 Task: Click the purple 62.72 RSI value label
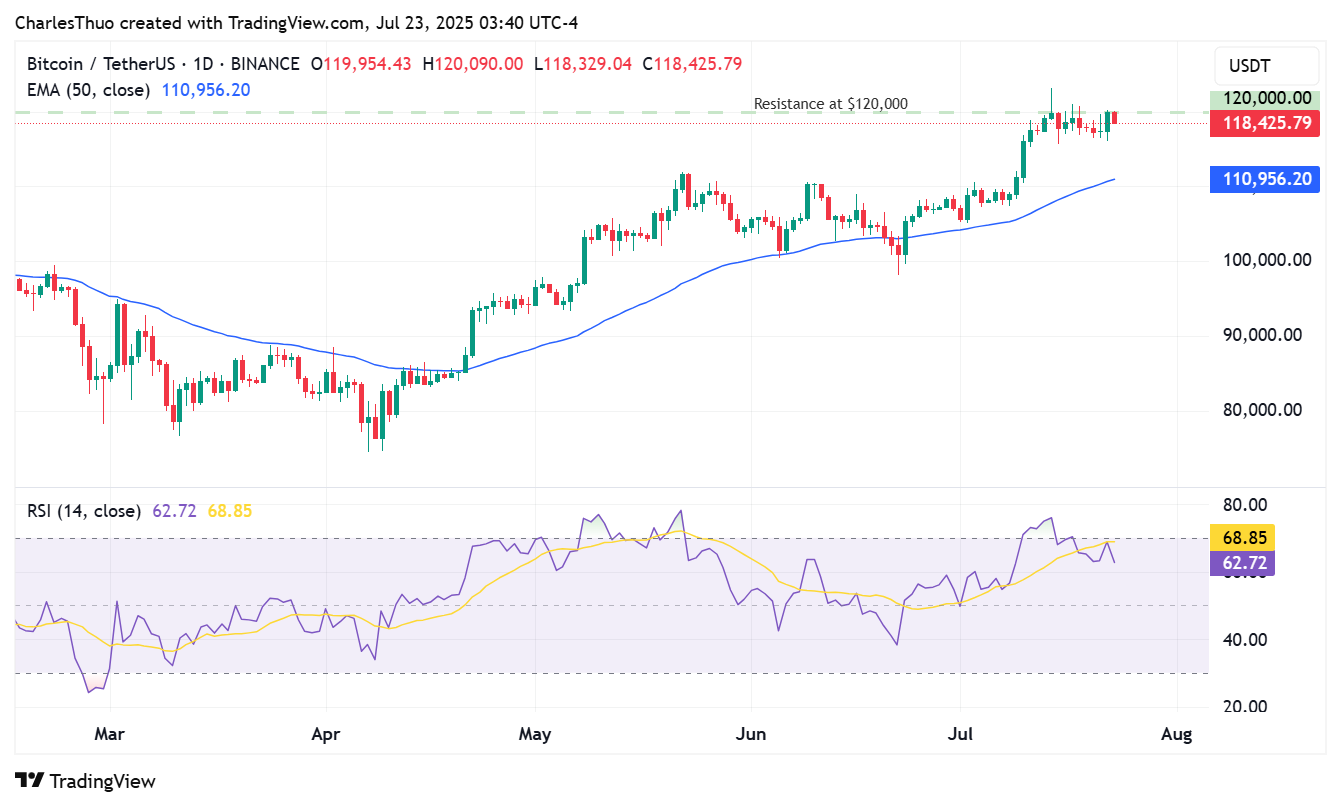[1240, 563]
